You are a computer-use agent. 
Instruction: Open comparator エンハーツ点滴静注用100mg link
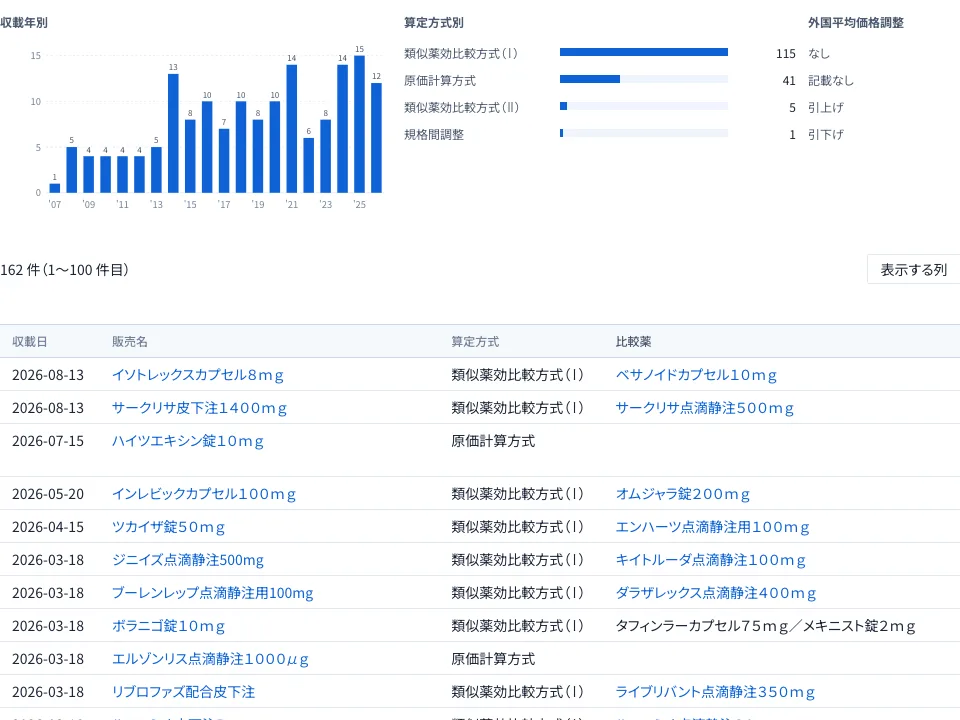coord(713,527)
